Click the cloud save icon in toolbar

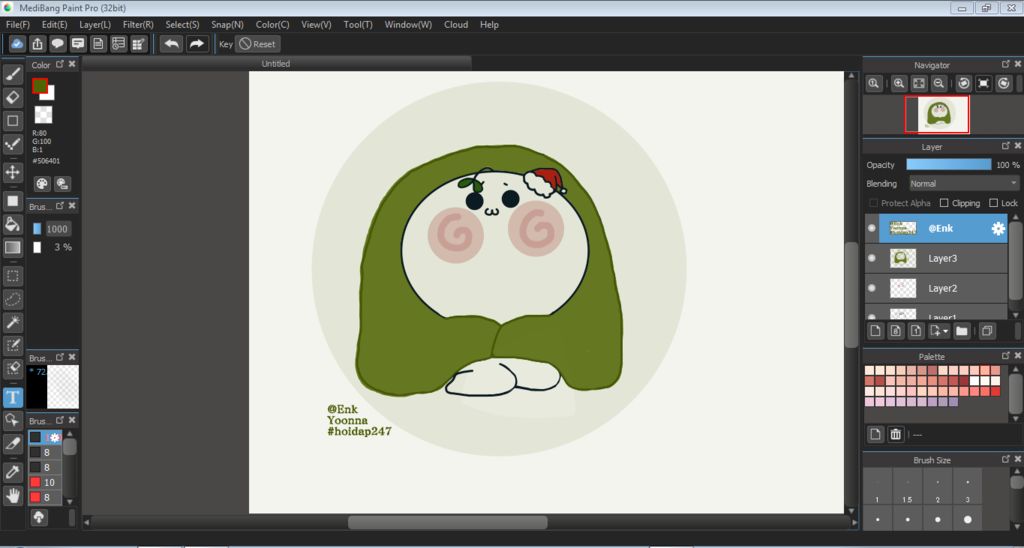click(18, 44)
